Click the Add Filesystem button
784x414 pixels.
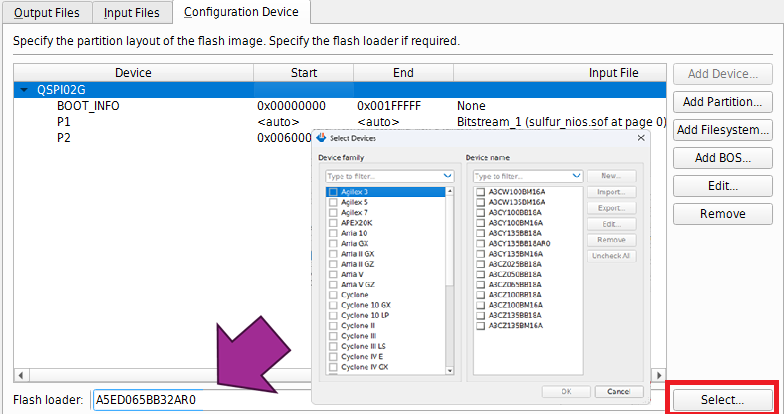pos(722,130)
